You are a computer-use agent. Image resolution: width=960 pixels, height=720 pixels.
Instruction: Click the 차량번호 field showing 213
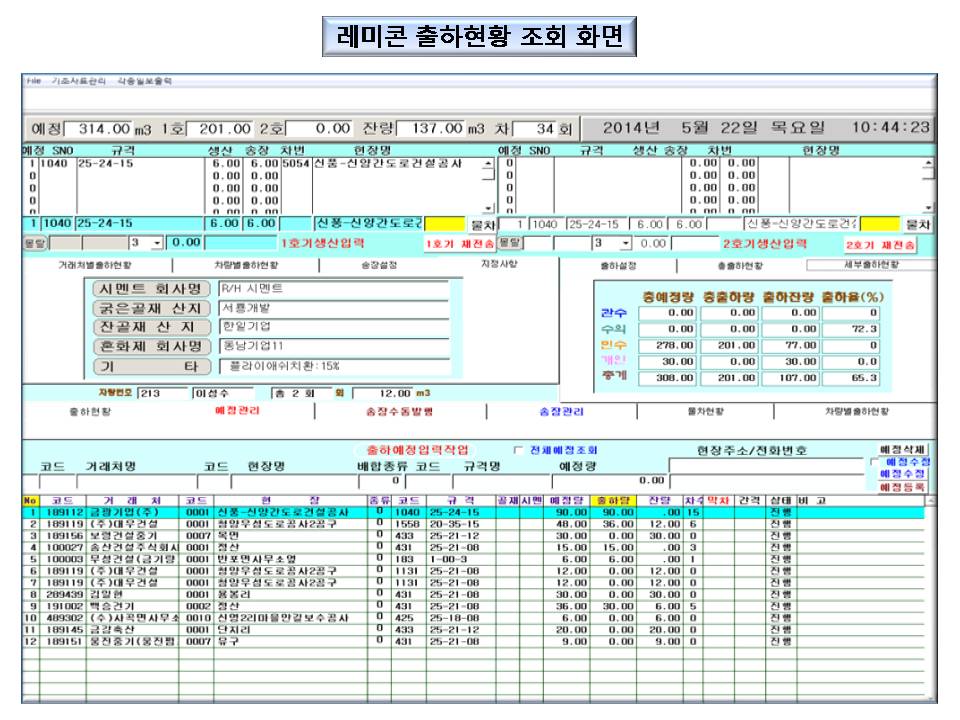(x=162, y=393)
